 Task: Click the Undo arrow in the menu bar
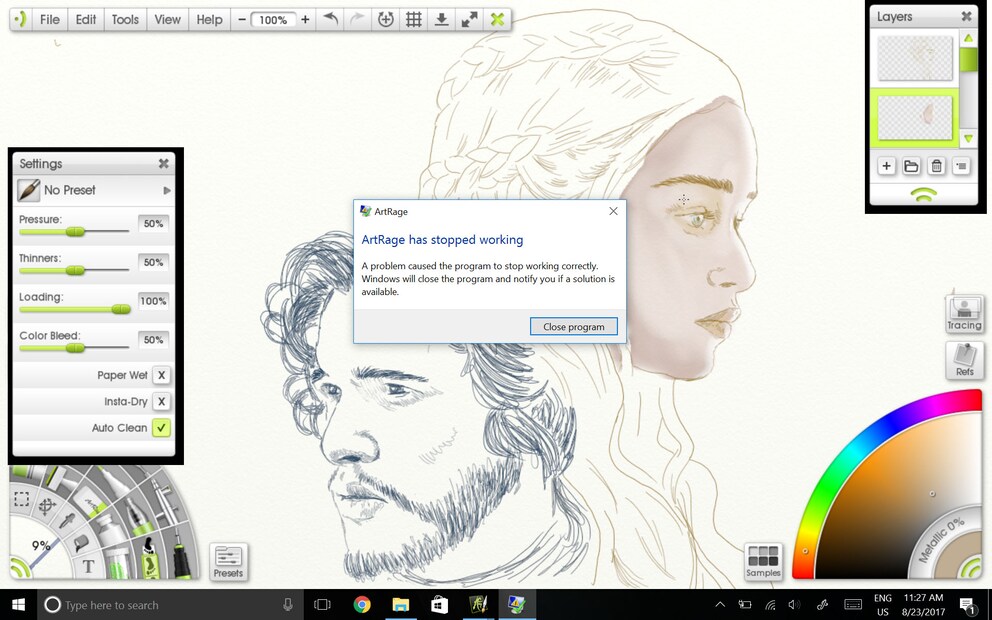click(331, 20)
